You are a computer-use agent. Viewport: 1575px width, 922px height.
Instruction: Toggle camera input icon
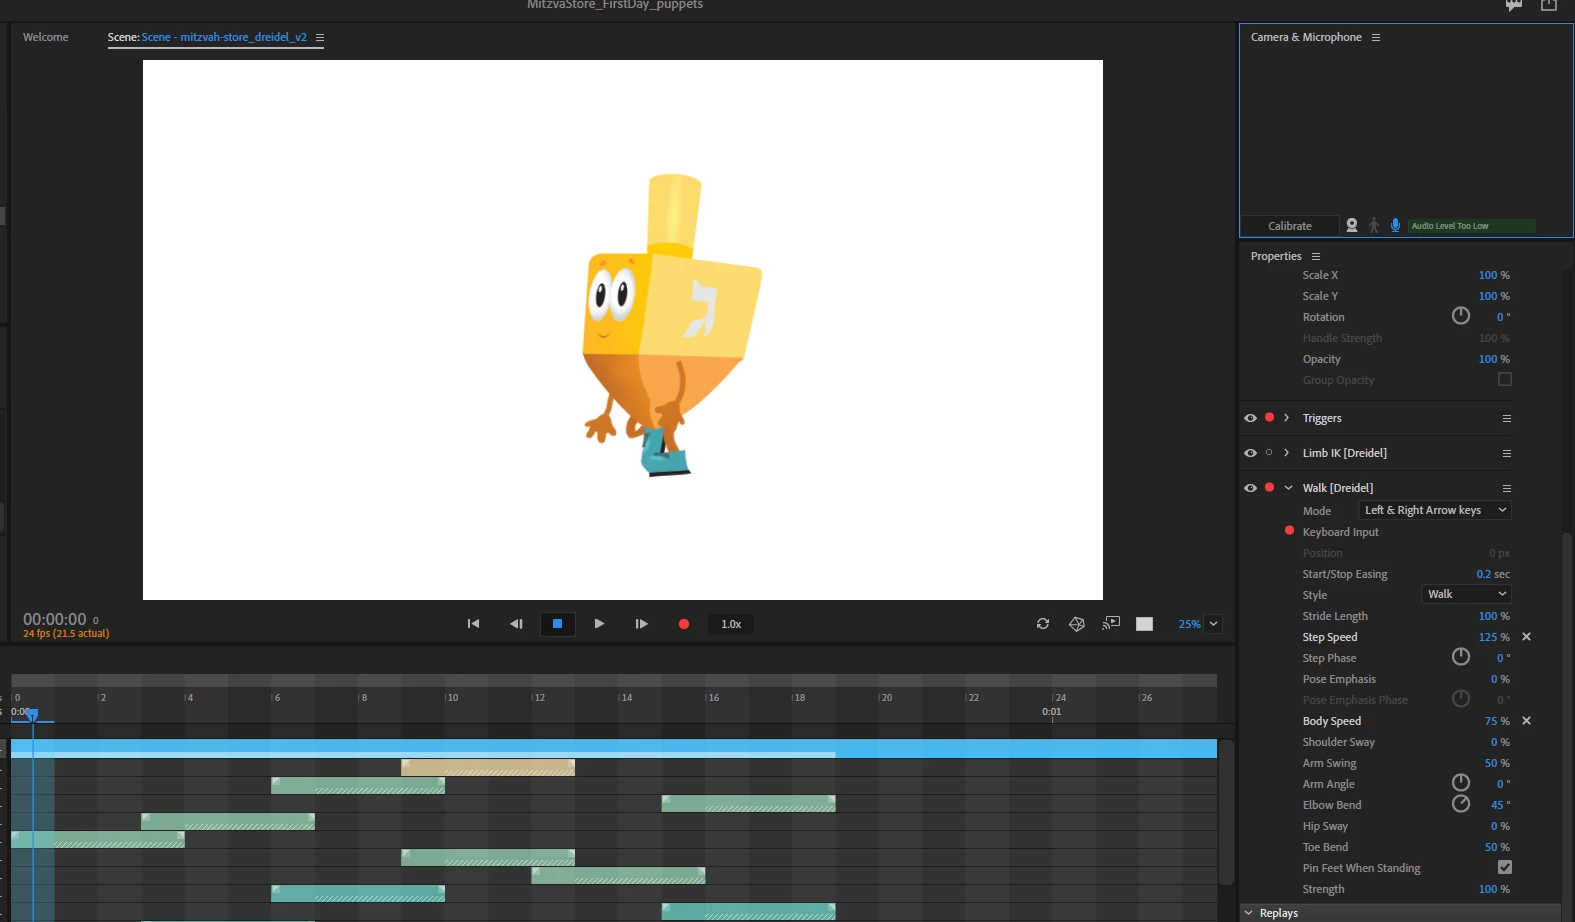(x=1352, y=226)
